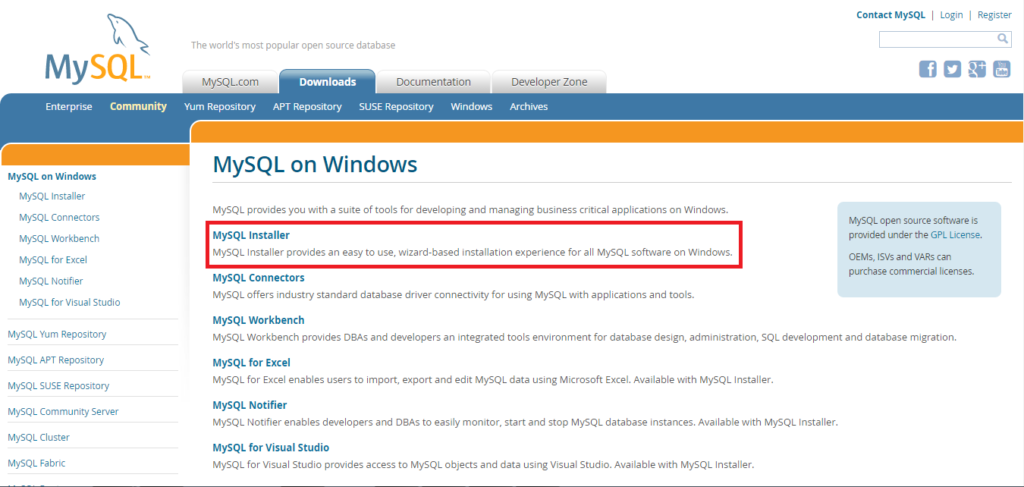This screenshot has height=487, width=1024.
Task: Open MySQL Workbench heading link in main content
Action: click(258, 320)
